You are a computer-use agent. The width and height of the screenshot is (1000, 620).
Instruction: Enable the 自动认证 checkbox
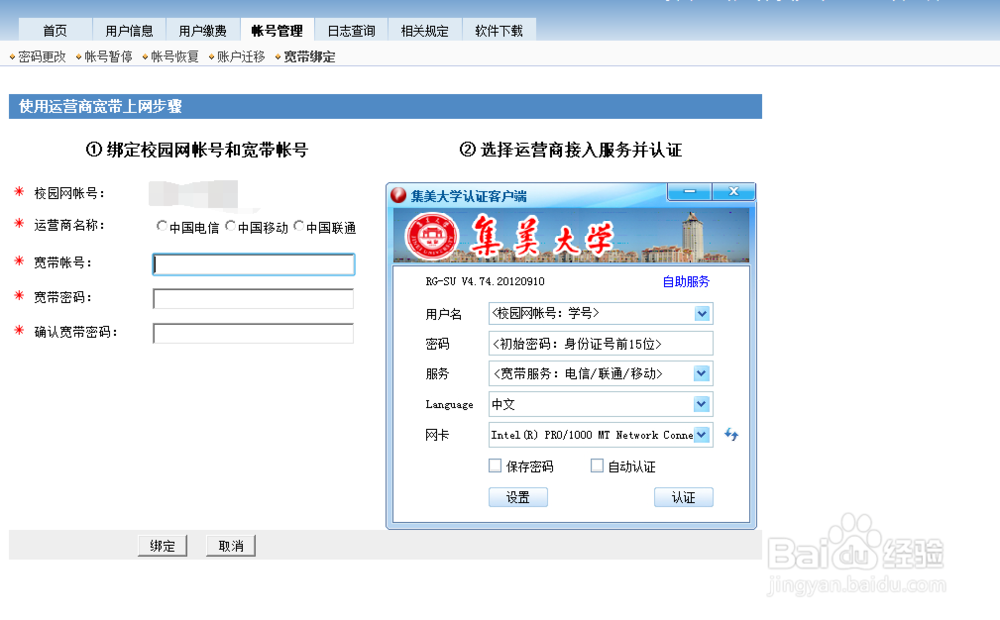(x=597, y=465)
